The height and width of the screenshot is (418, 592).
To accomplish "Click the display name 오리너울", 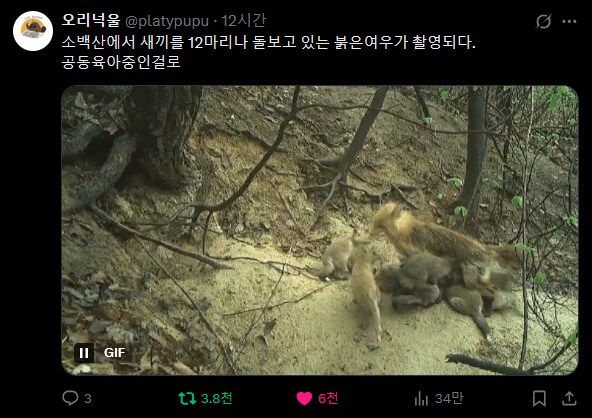I will pos(91,20).
